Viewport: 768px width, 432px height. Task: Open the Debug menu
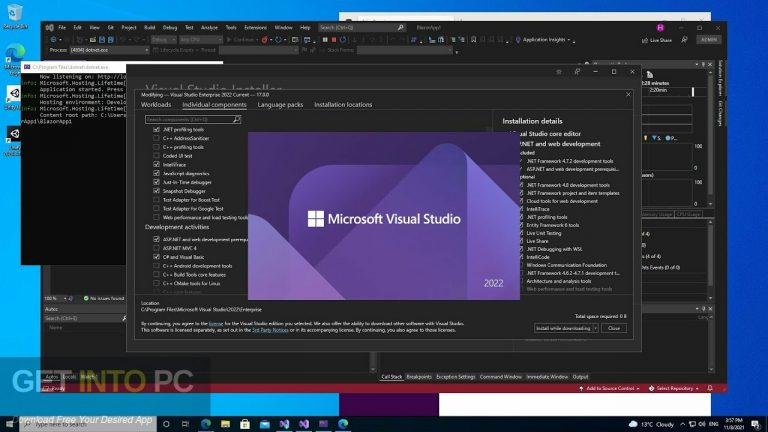point(170,28)
